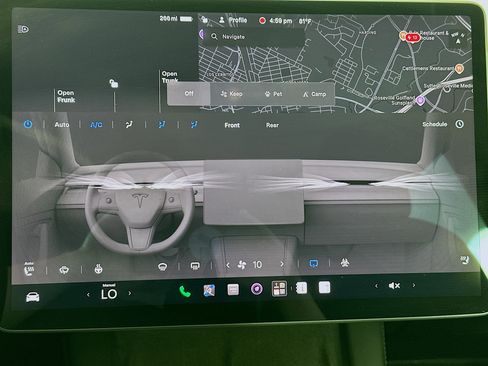Open the maps app icon in dock
Image resolution: width=488 pixels, height=366 pixels.
tap(209, 290)
